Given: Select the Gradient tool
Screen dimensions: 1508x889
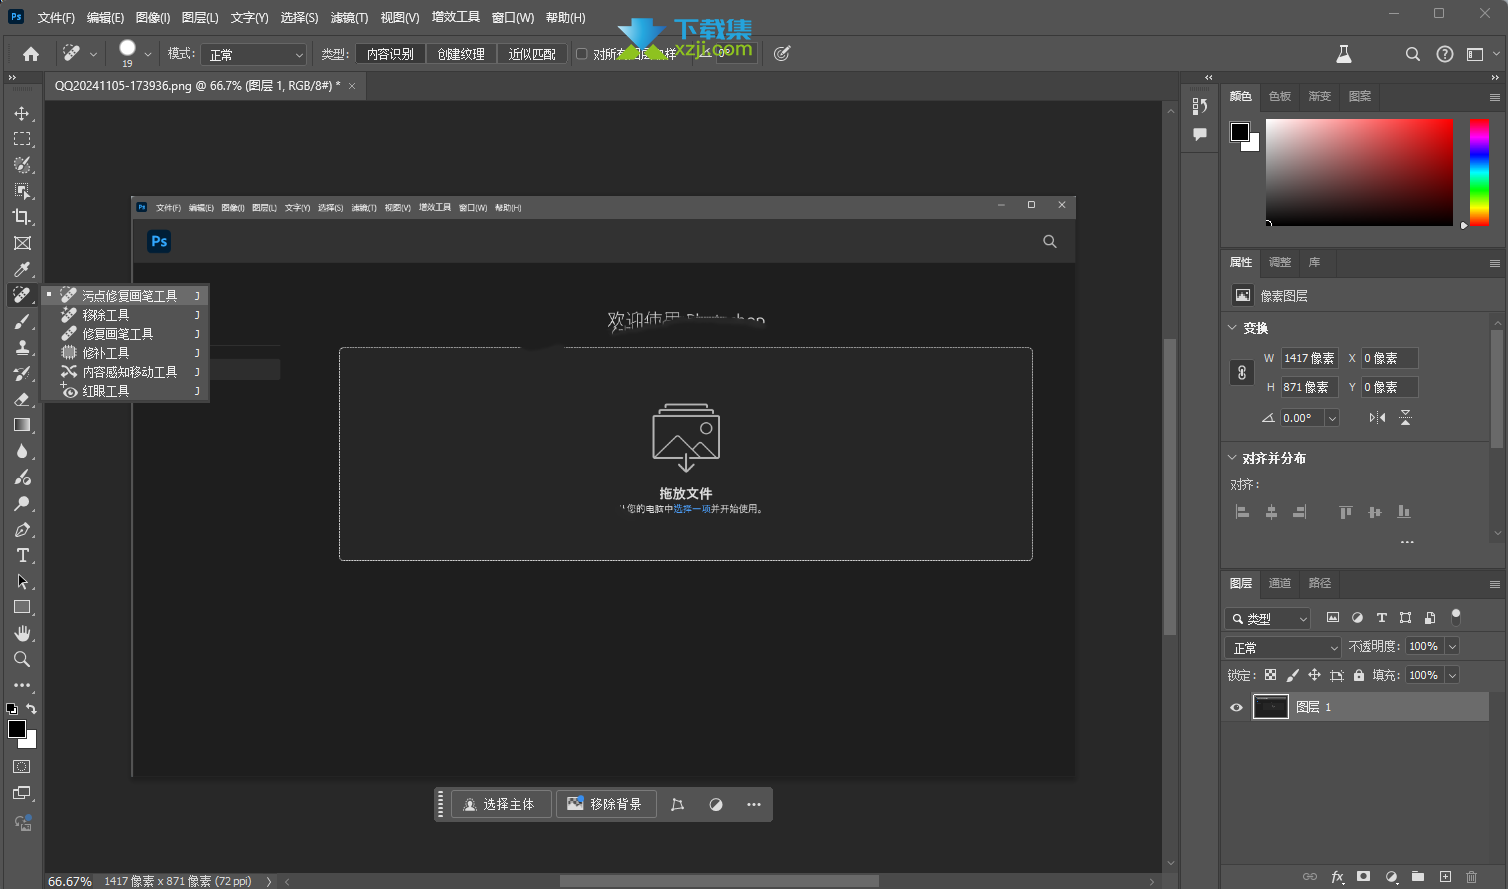Looking at the screenshot, I should coord(22,425).
